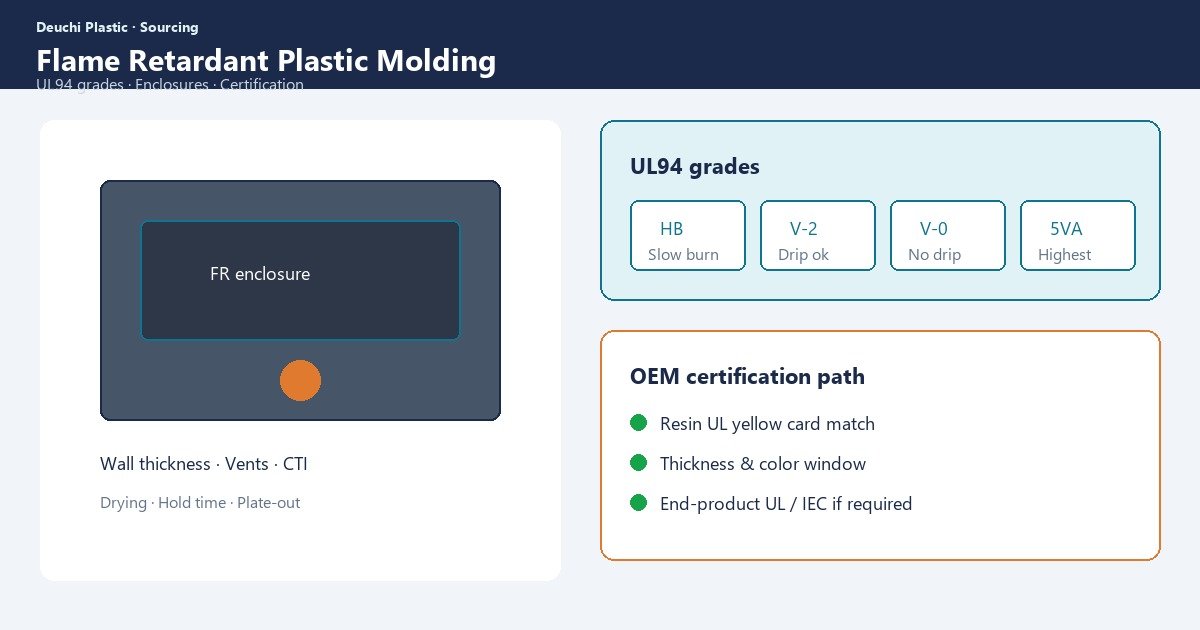Click the OEM certification path heading
Screen dimensions: 1200x630
tap(747, 377)
